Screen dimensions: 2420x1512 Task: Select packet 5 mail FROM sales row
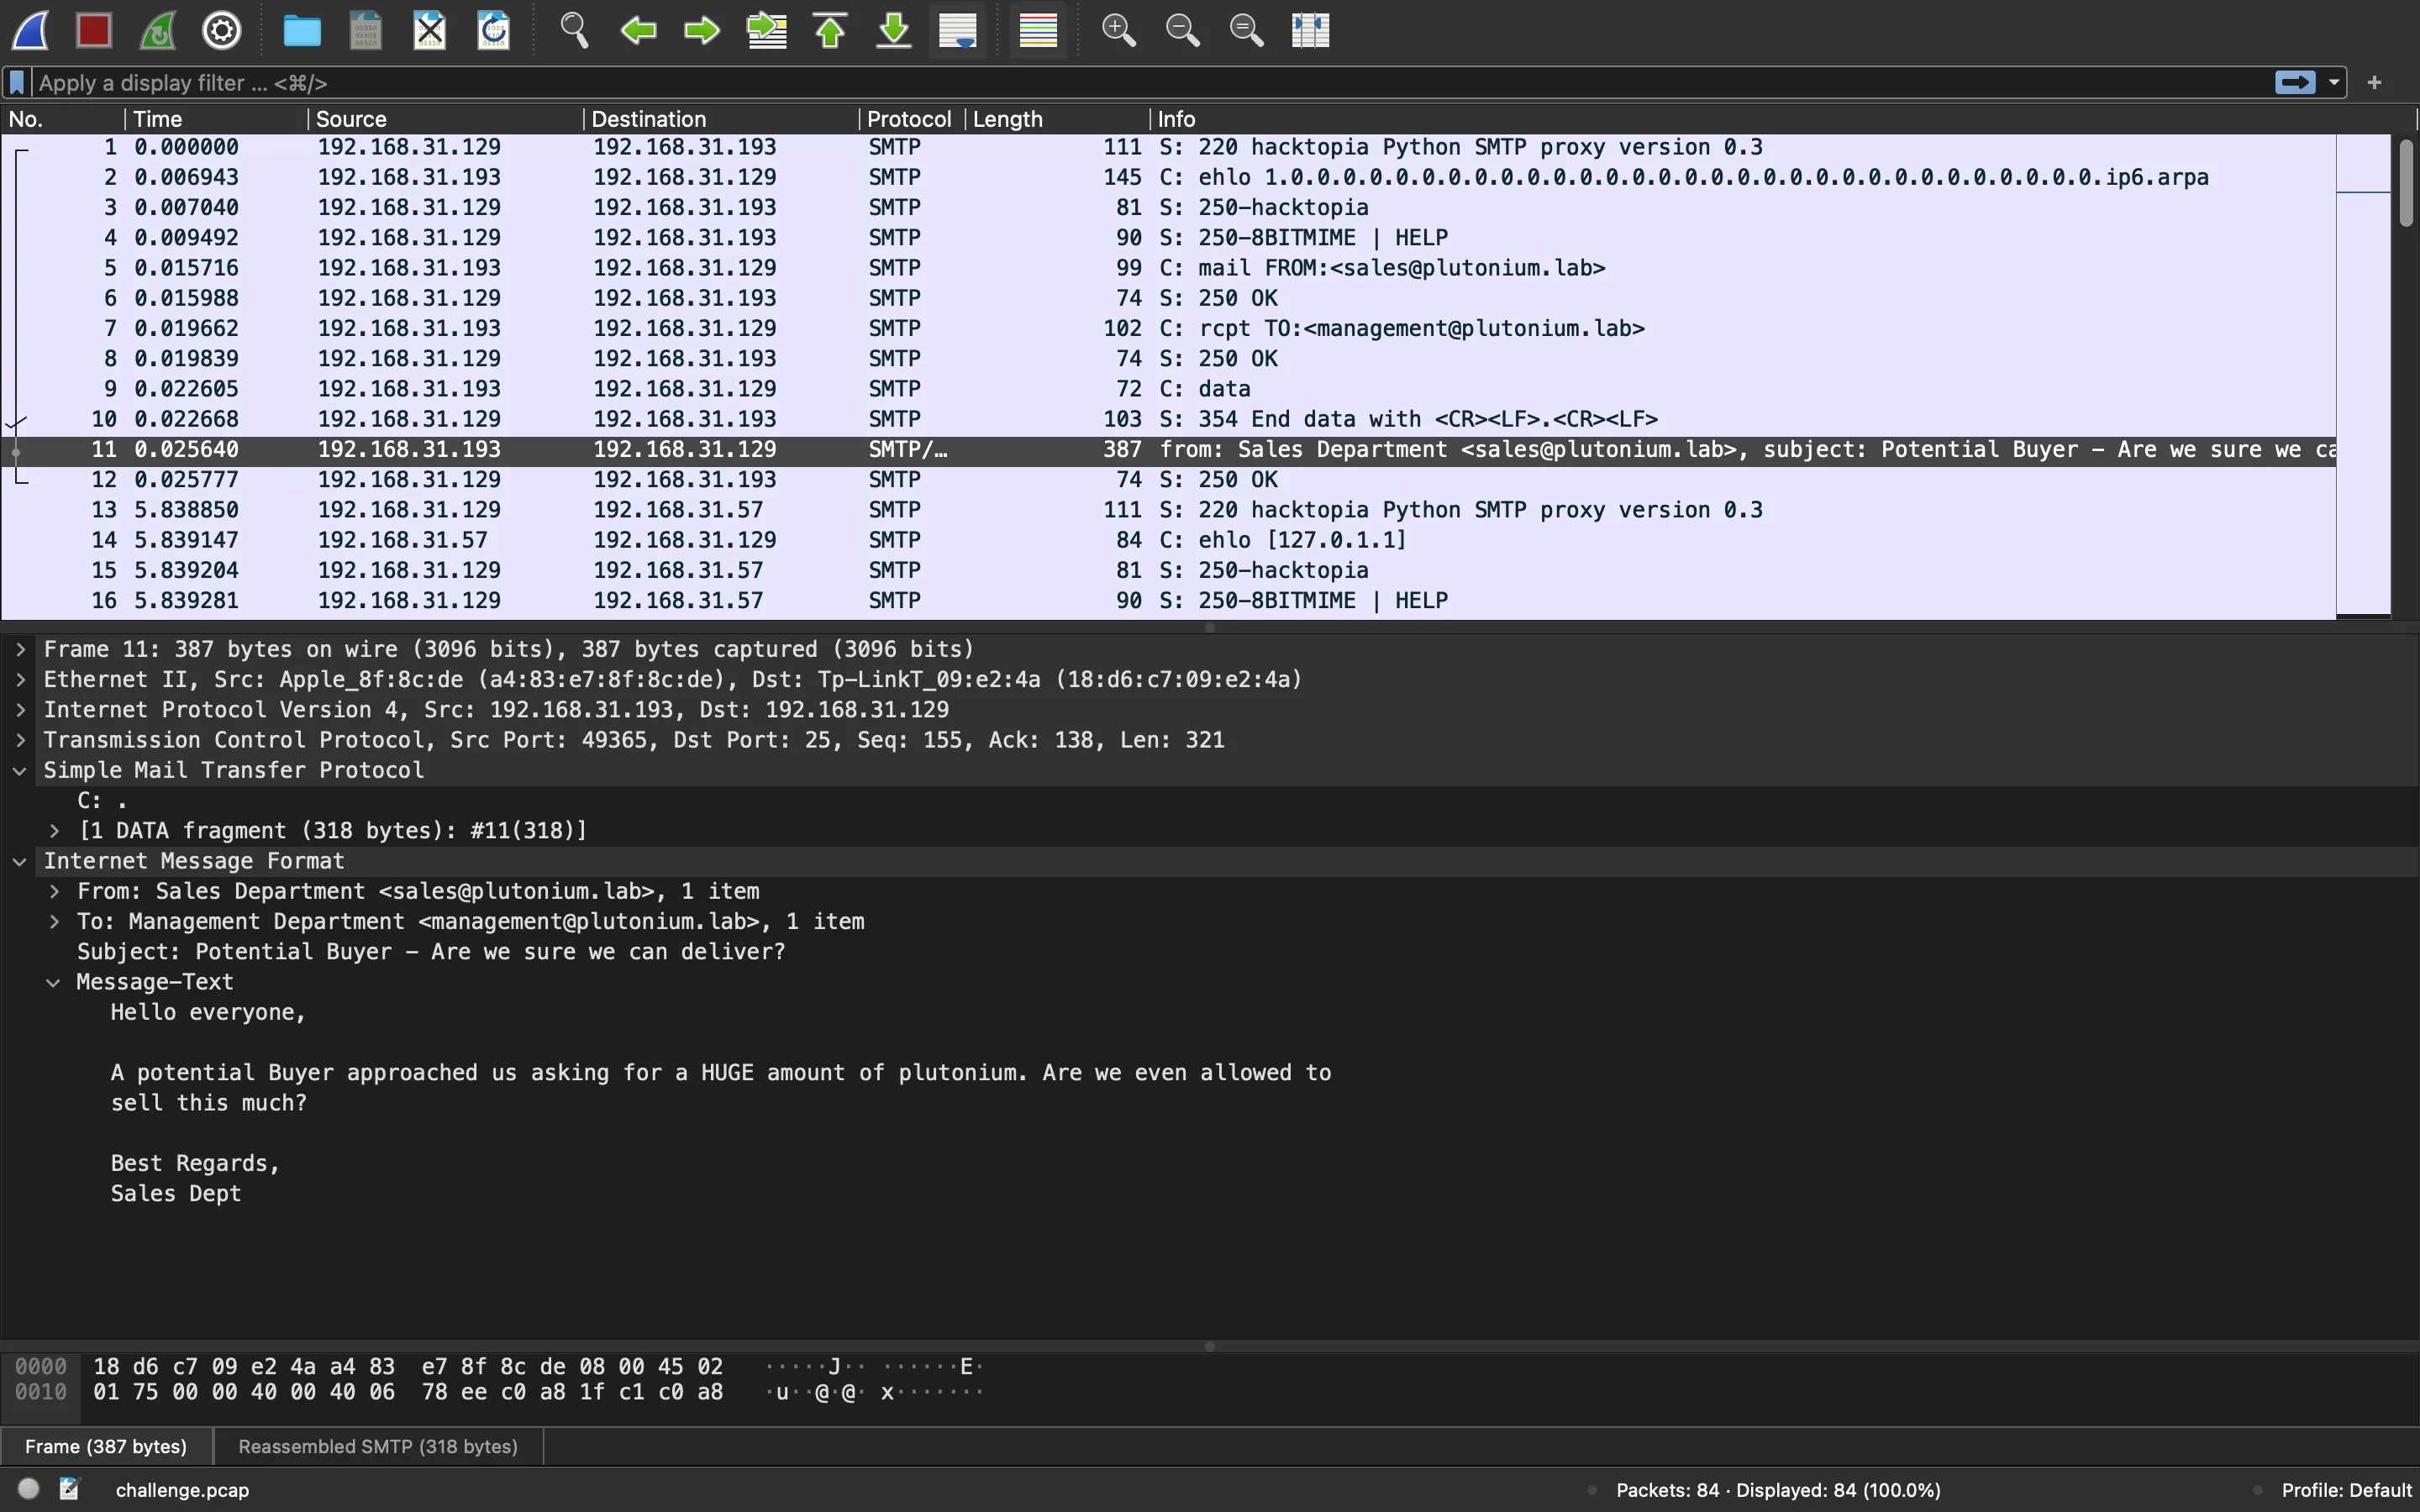[1168, 268]
